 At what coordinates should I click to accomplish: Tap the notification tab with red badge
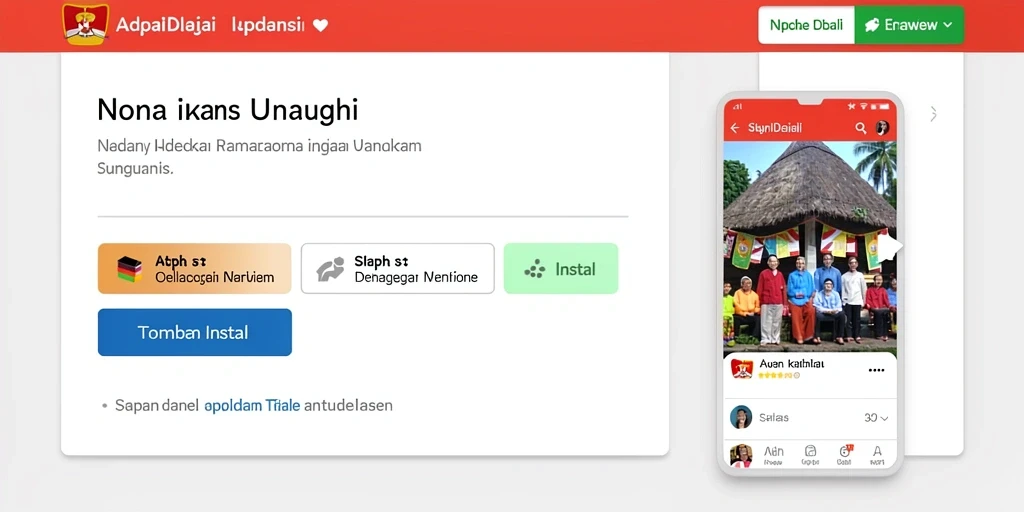pyautogui.click(x=844, y=455)
